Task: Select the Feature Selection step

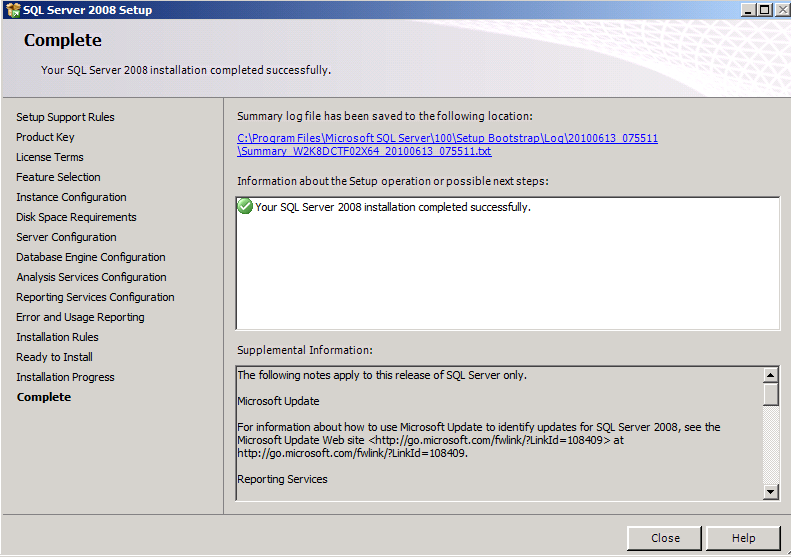Action: [58, 177]
